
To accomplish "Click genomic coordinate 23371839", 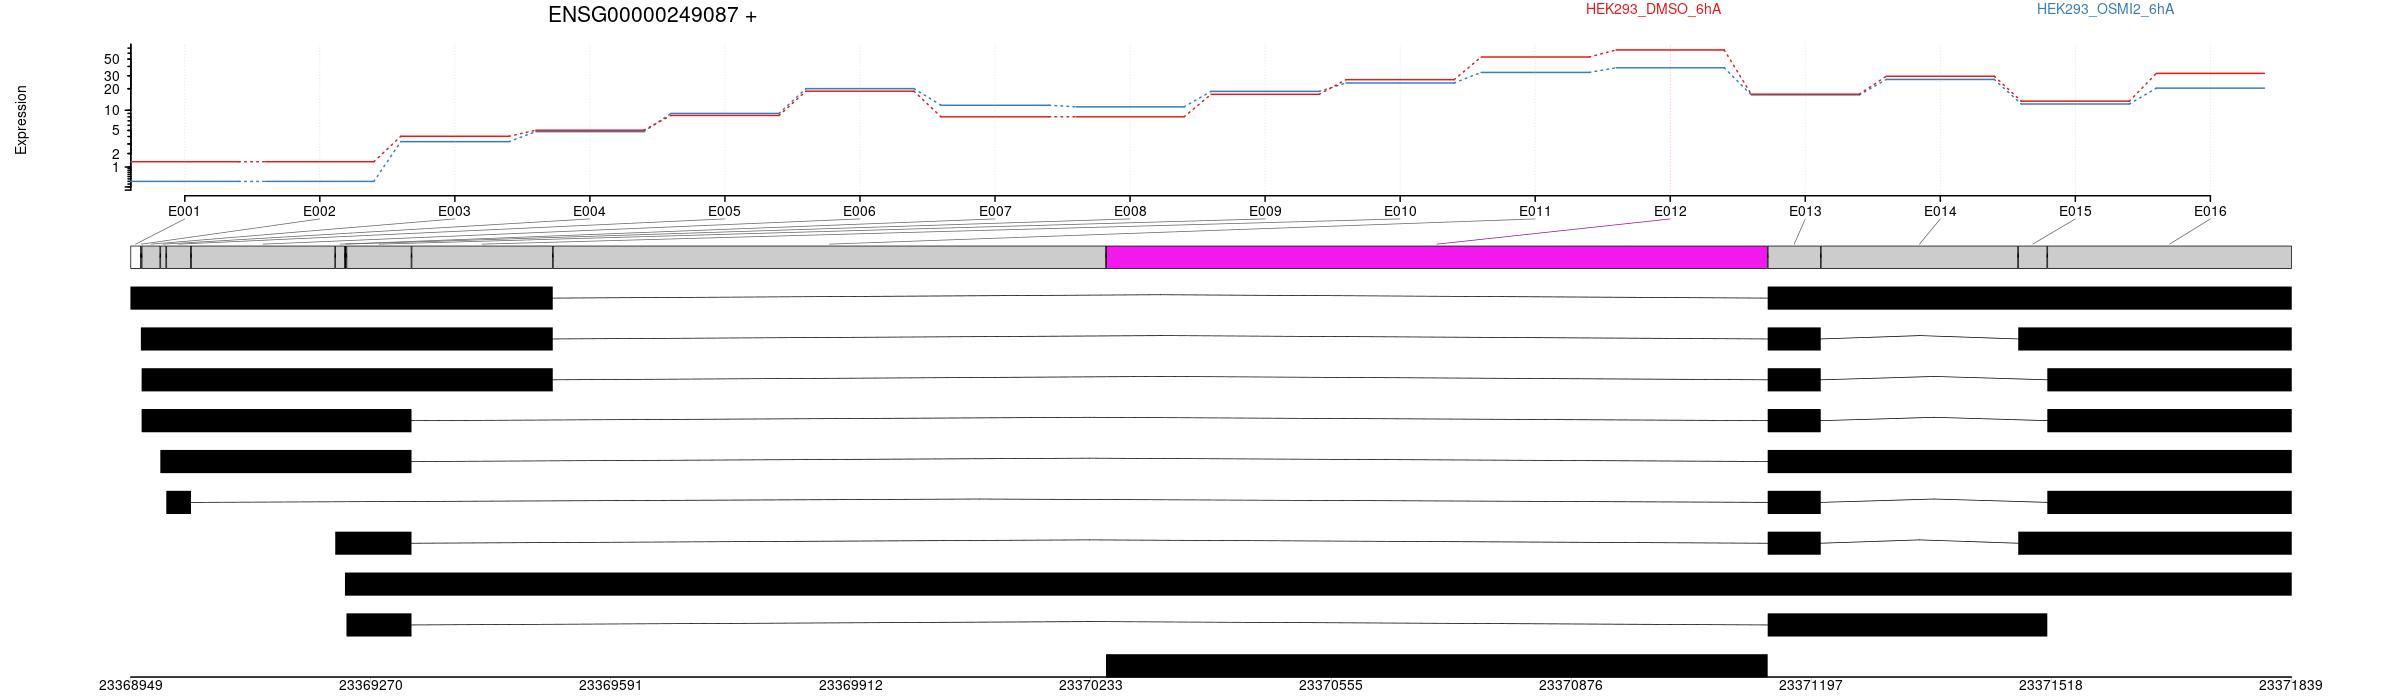I will [x=2291, y=685].
